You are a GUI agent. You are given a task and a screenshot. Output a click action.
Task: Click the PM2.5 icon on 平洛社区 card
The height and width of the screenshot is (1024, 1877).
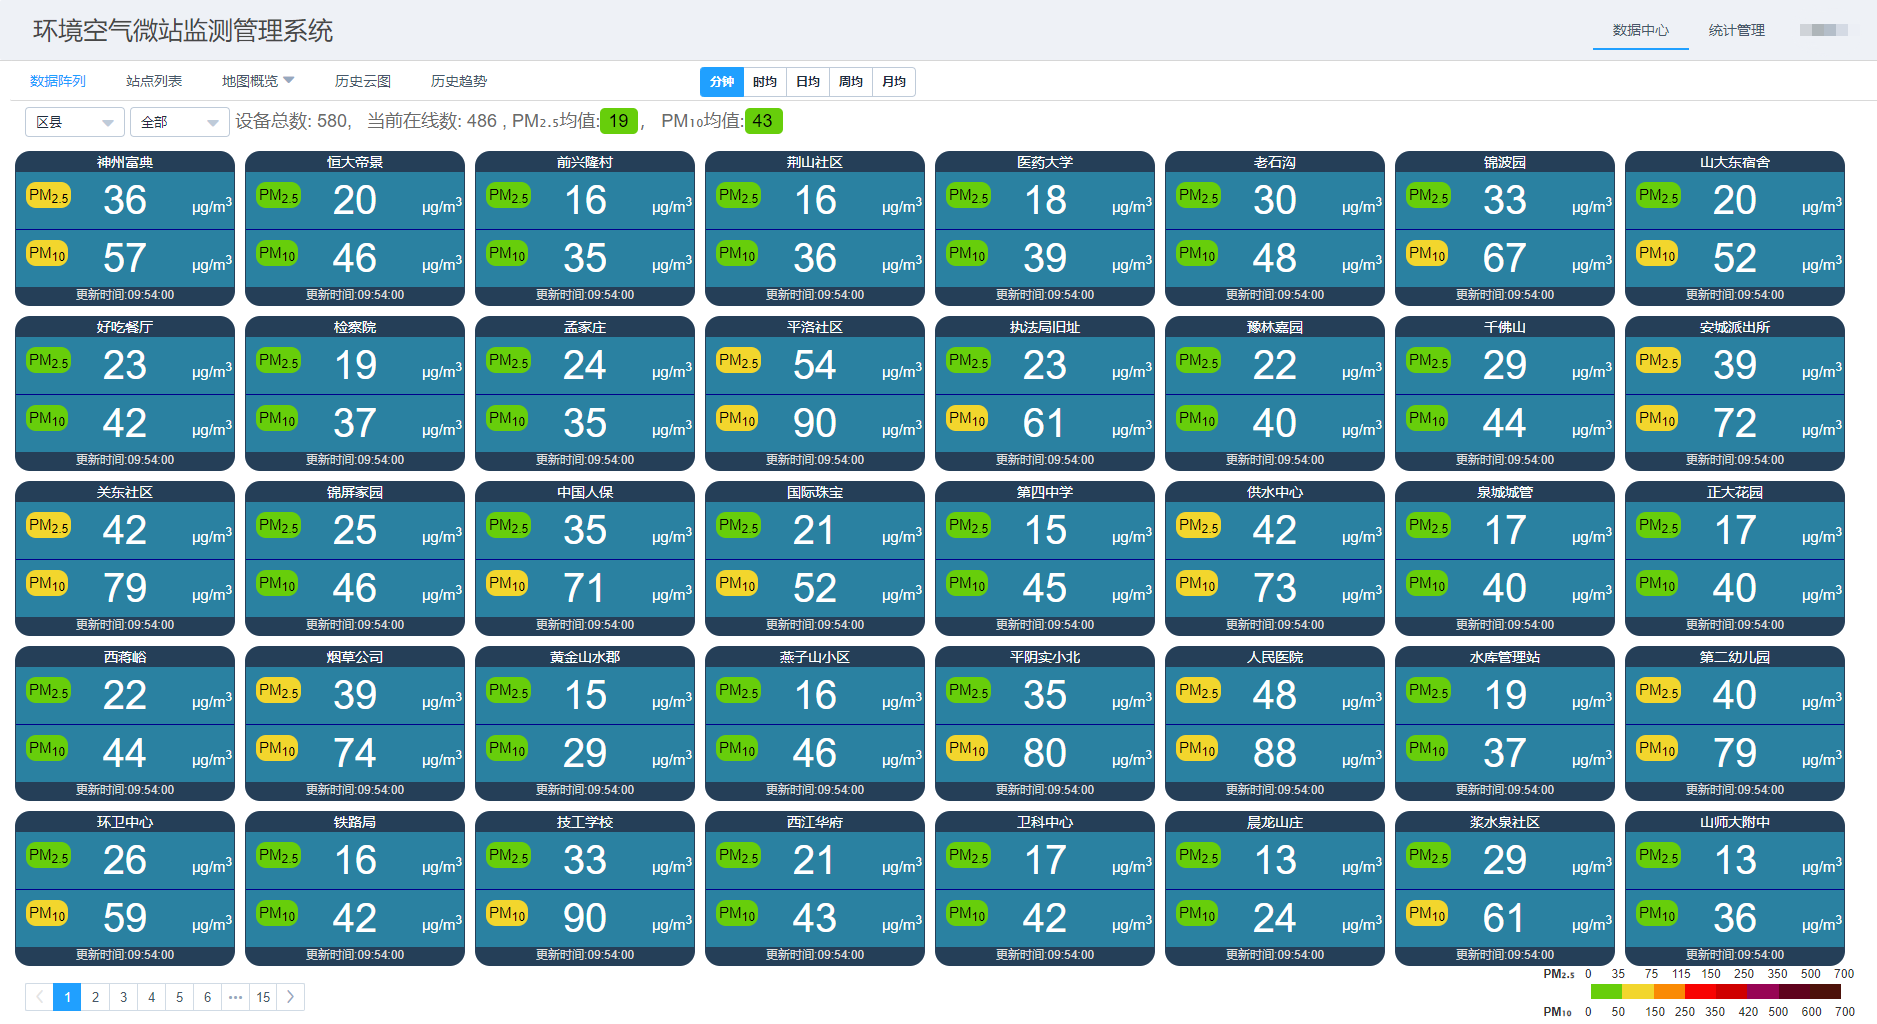click(x=738, y=360)
